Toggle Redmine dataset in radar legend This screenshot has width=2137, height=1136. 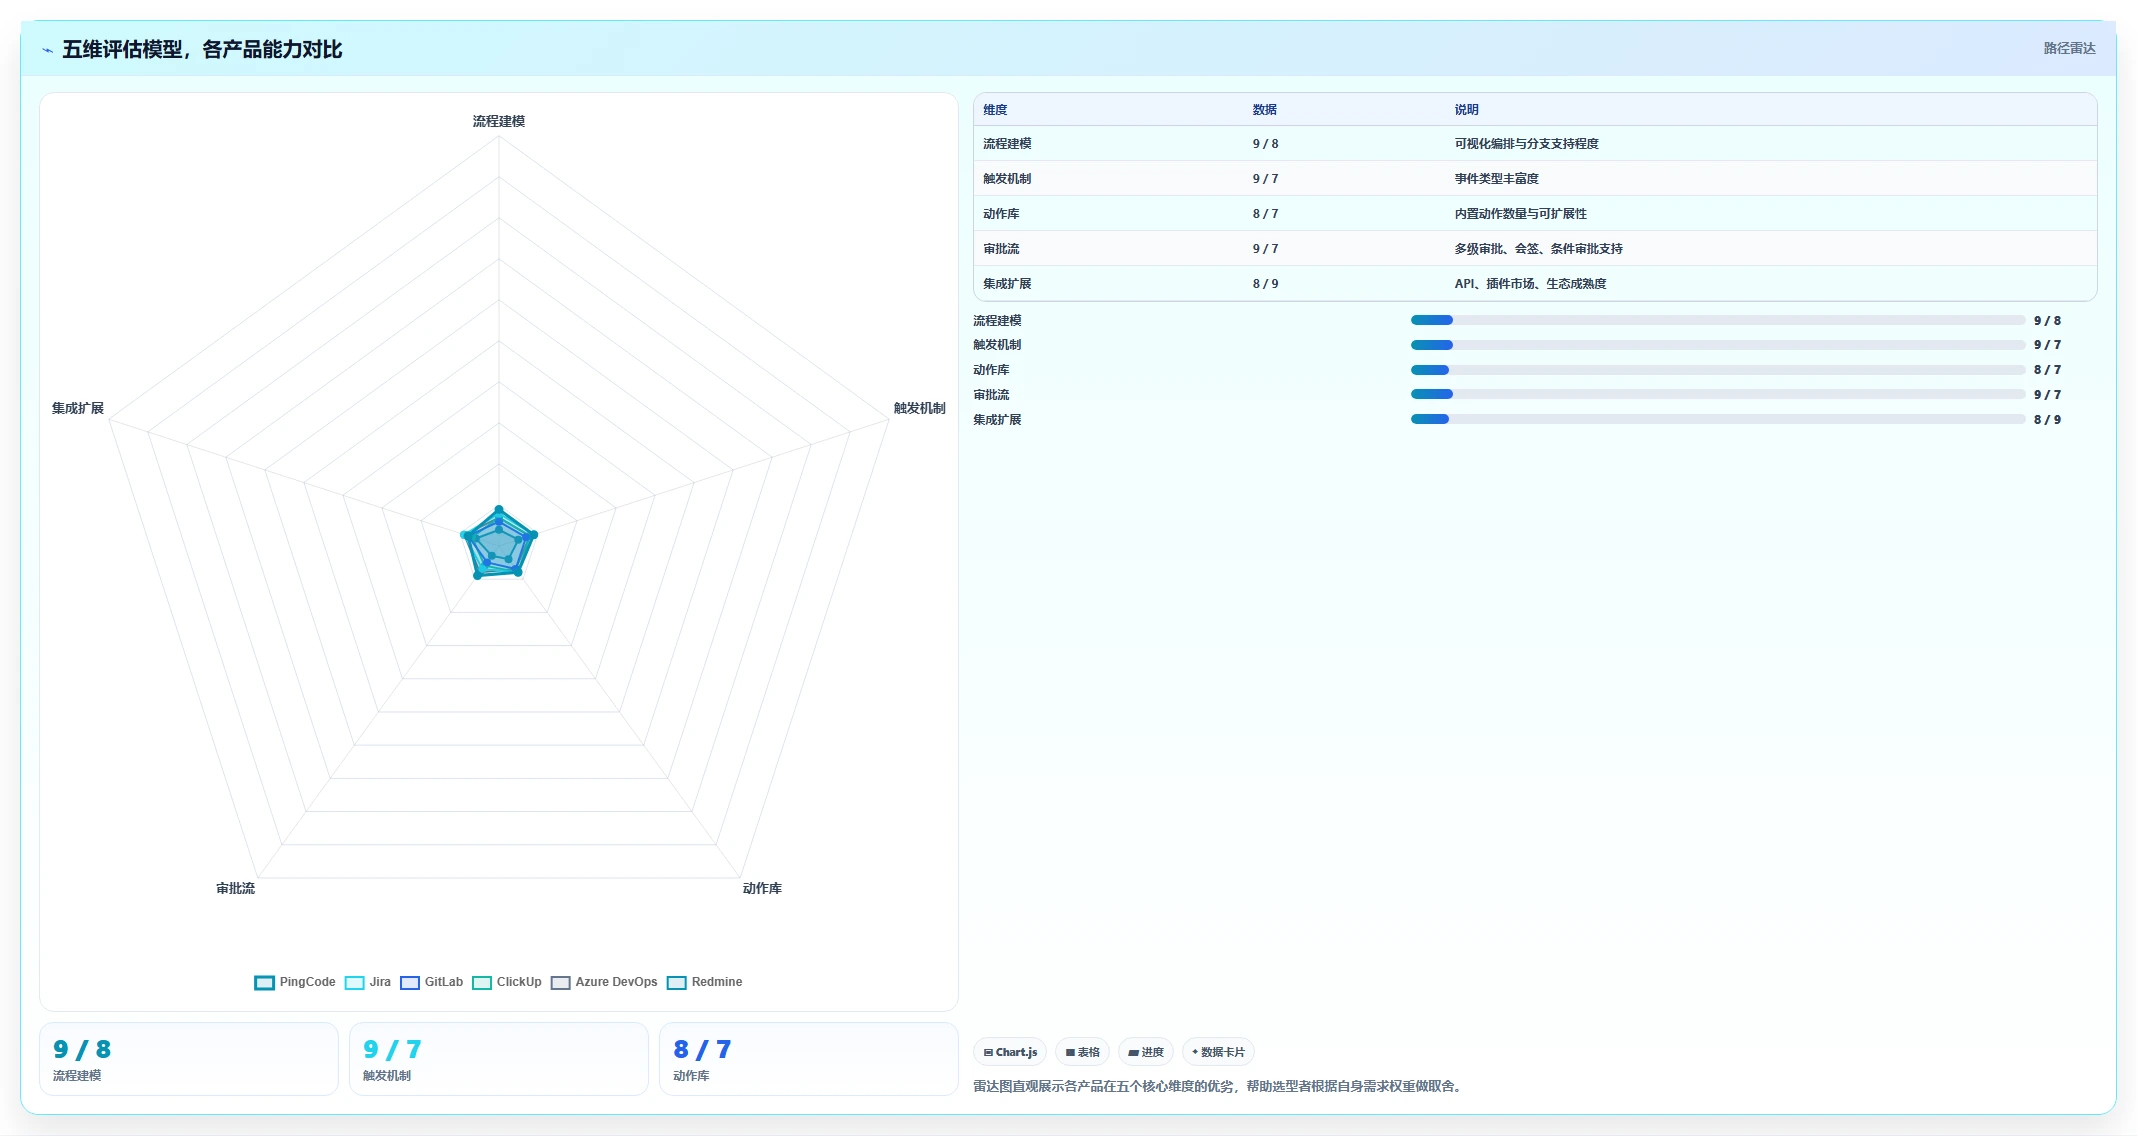(x=705, y=982)
